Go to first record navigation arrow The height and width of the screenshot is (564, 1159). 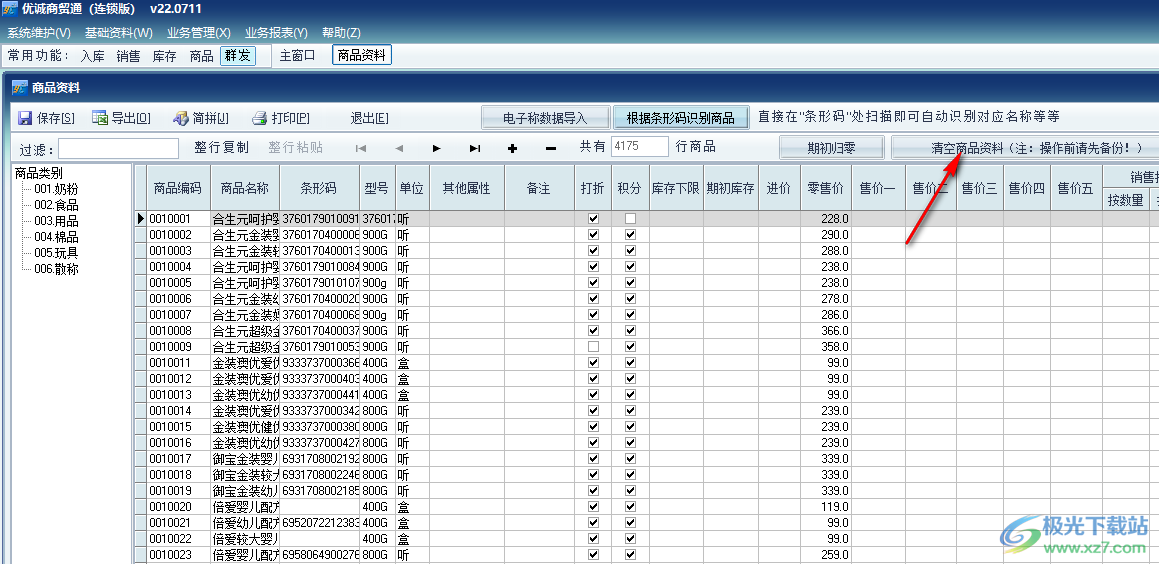(x=361, y=148)
